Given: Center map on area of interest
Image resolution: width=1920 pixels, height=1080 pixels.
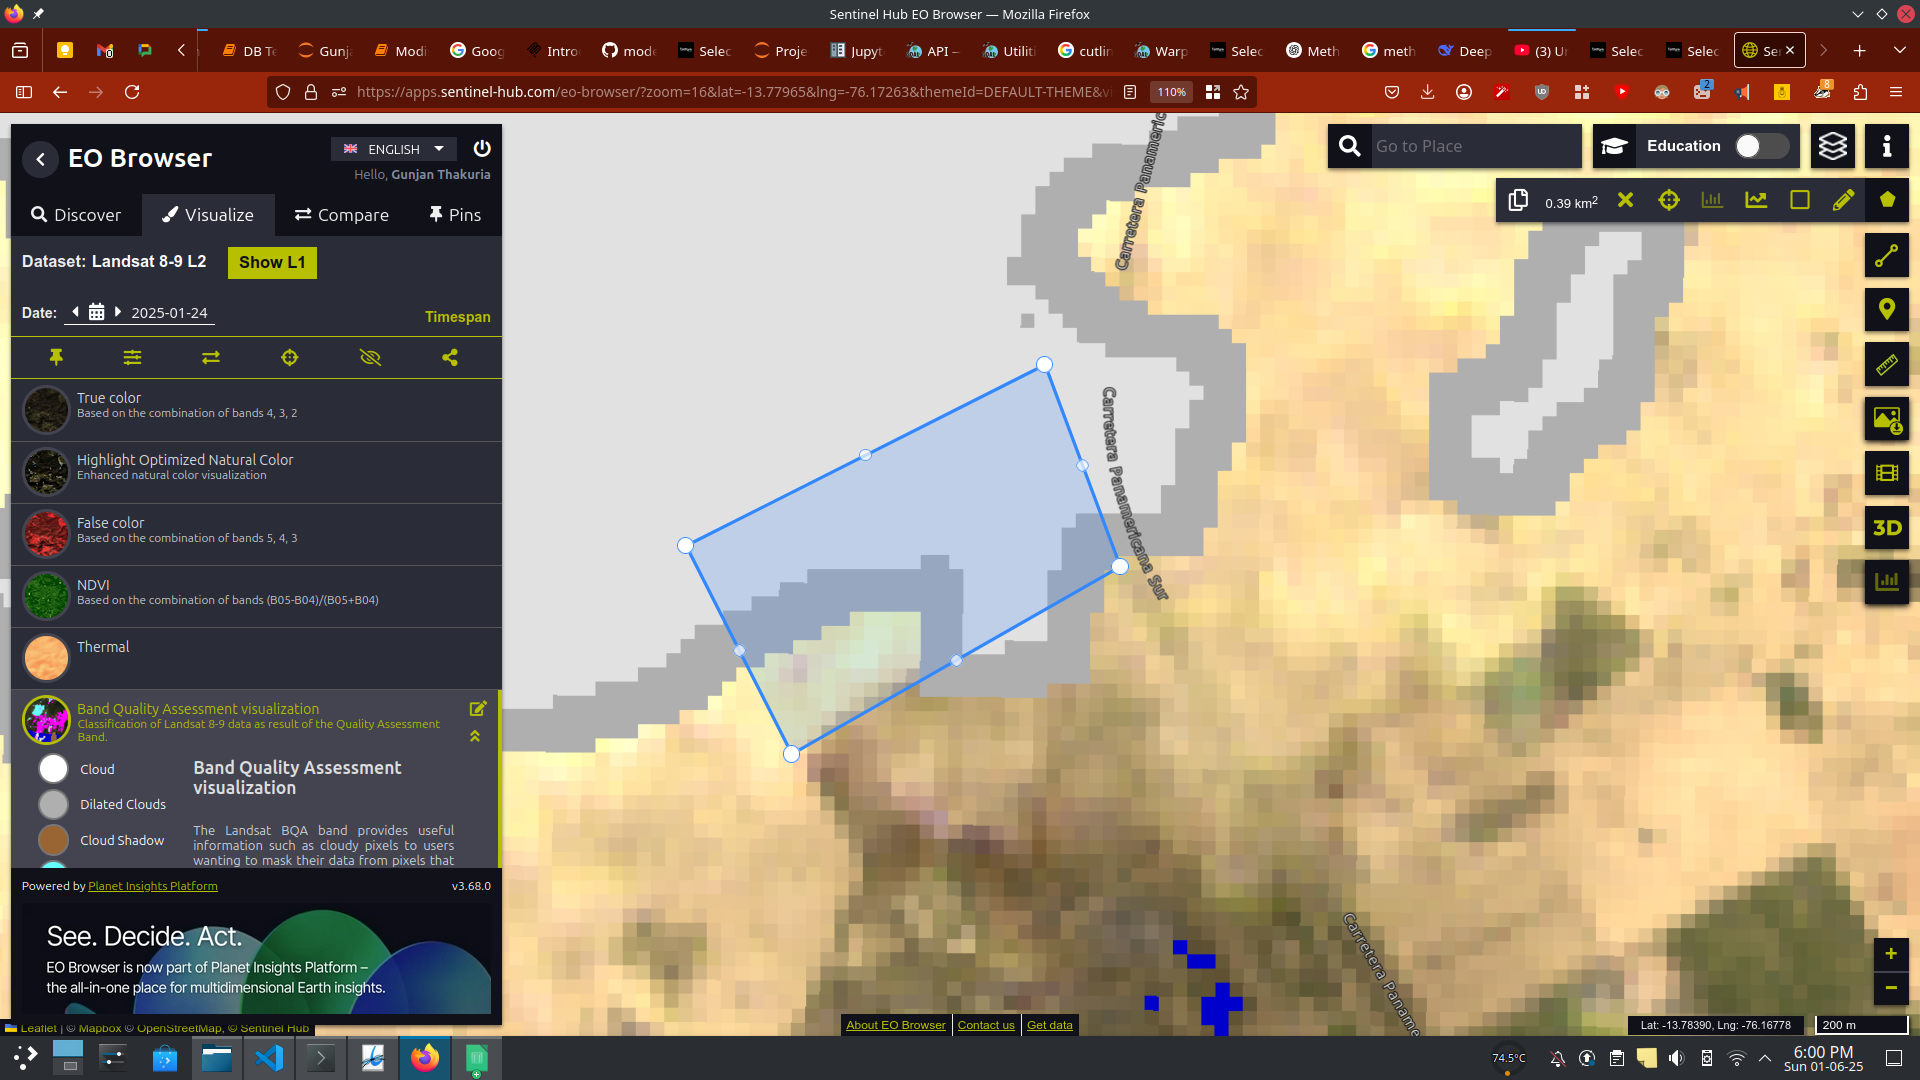Looking at the screenshot, I should click(x=1669, y=200).
